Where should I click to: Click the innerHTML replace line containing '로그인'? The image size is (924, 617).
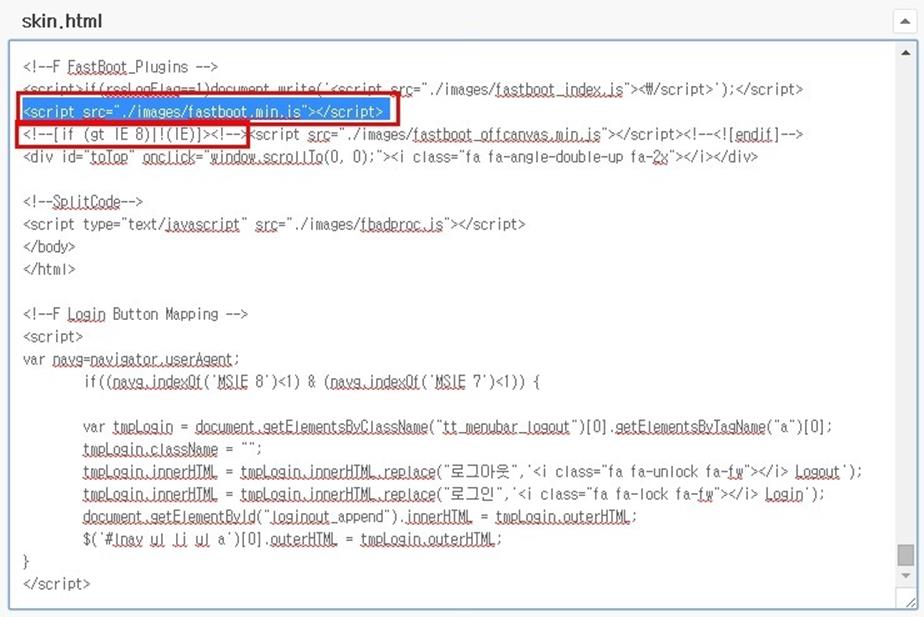[x=454, y=494]
